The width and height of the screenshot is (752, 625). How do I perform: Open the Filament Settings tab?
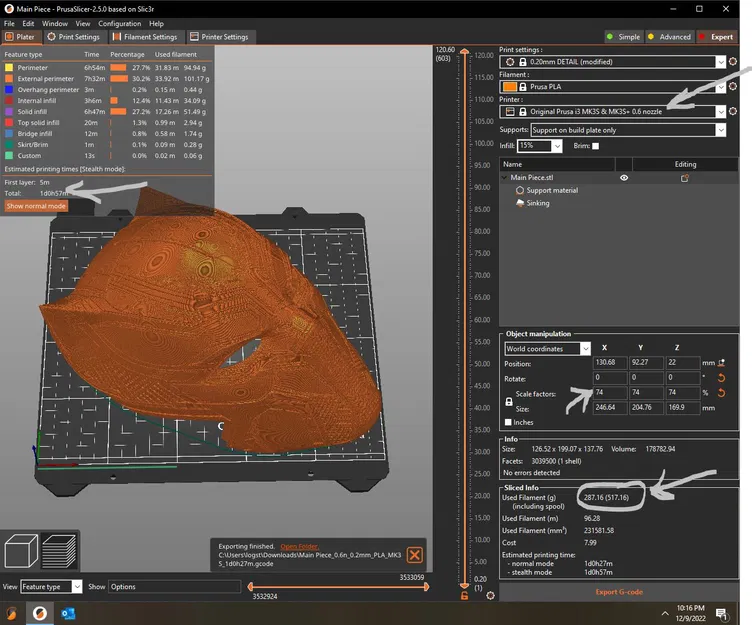point(144,37)
